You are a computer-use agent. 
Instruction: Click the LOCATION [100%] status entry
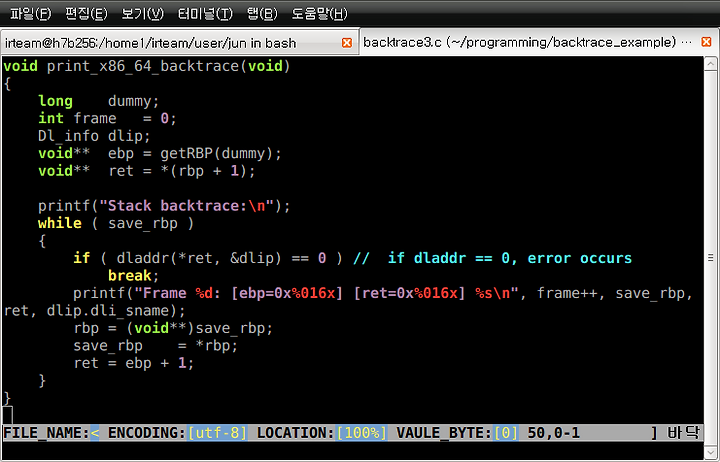(322, 433)
